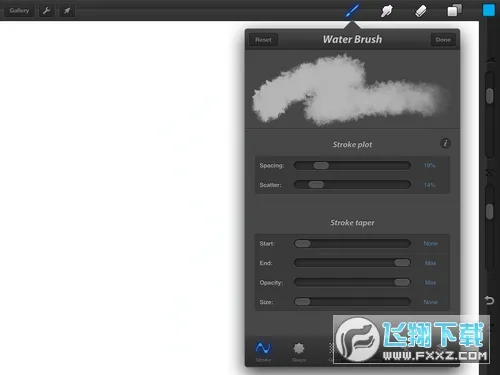
Task: Click the Water Brush title
Action: coord(352,39)
